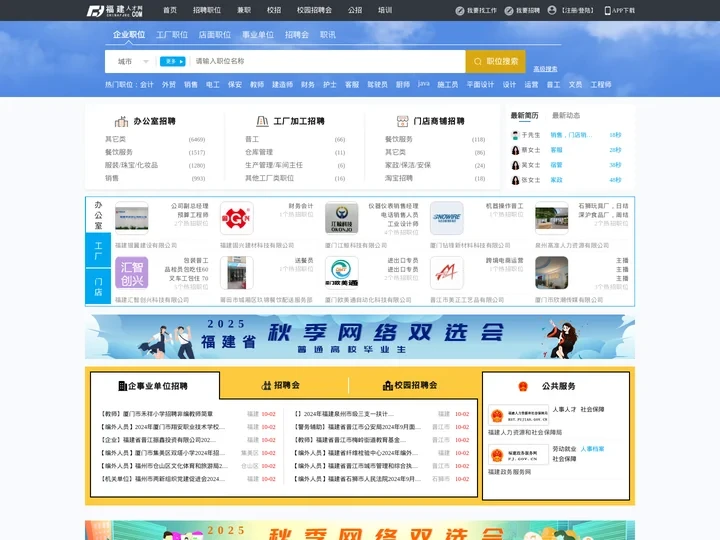Open the 福建政务服务网 logo image
This screenshot has width=720, height=540.
tap(518, 455)
